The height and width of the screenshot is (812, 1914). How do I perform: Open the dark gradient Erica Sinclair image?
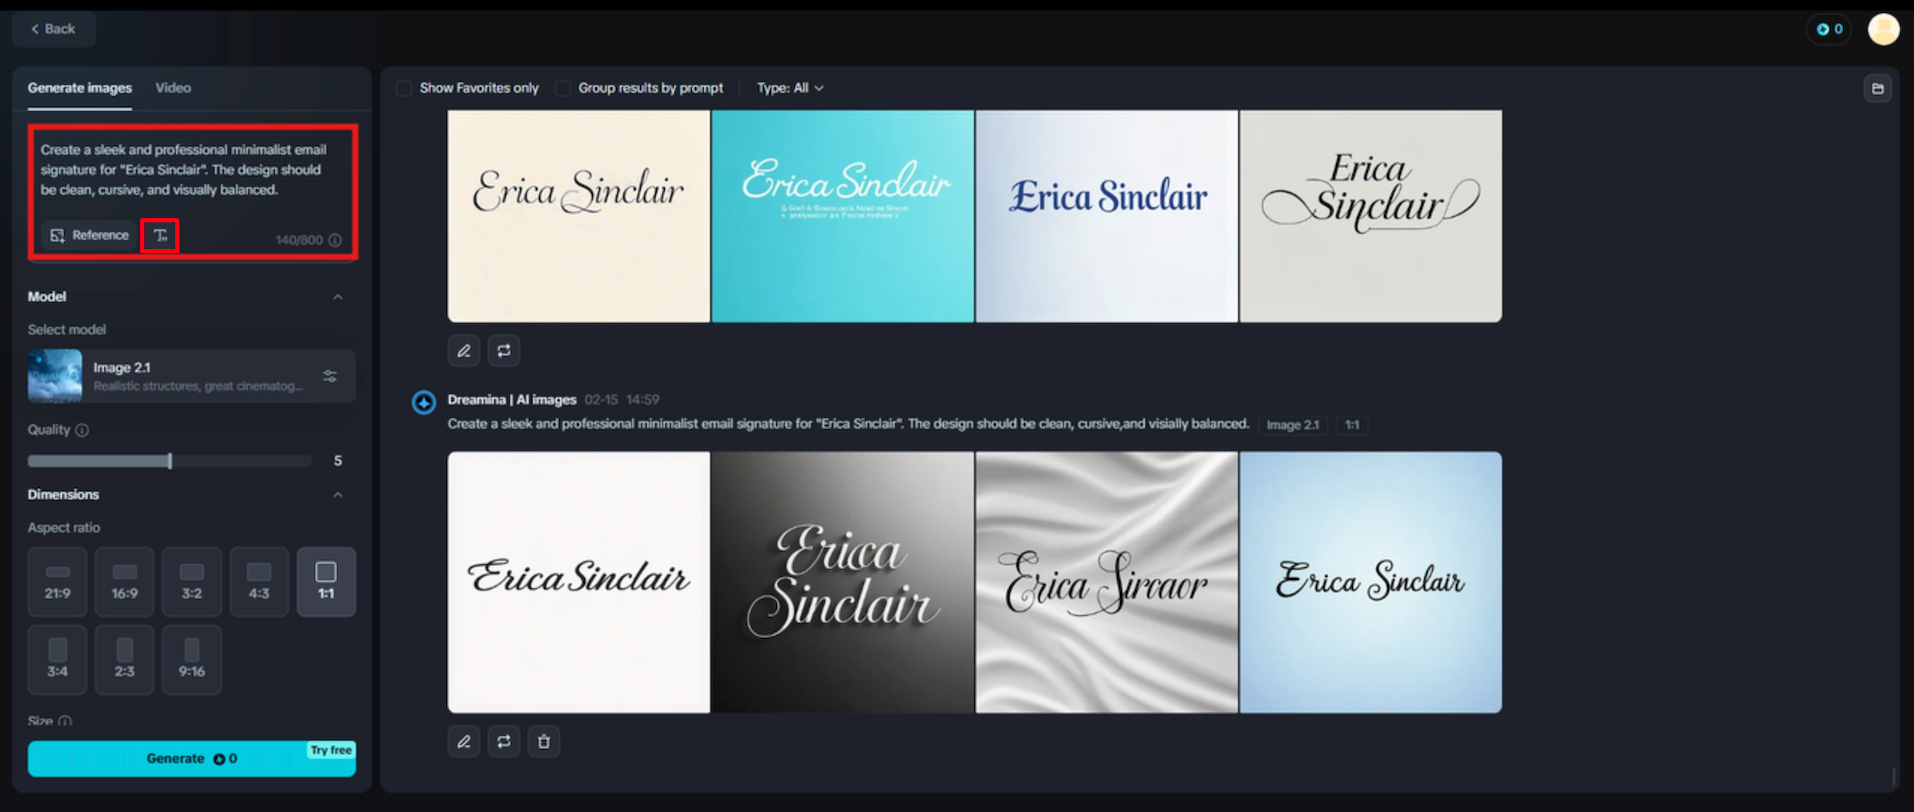coord(843,582)
